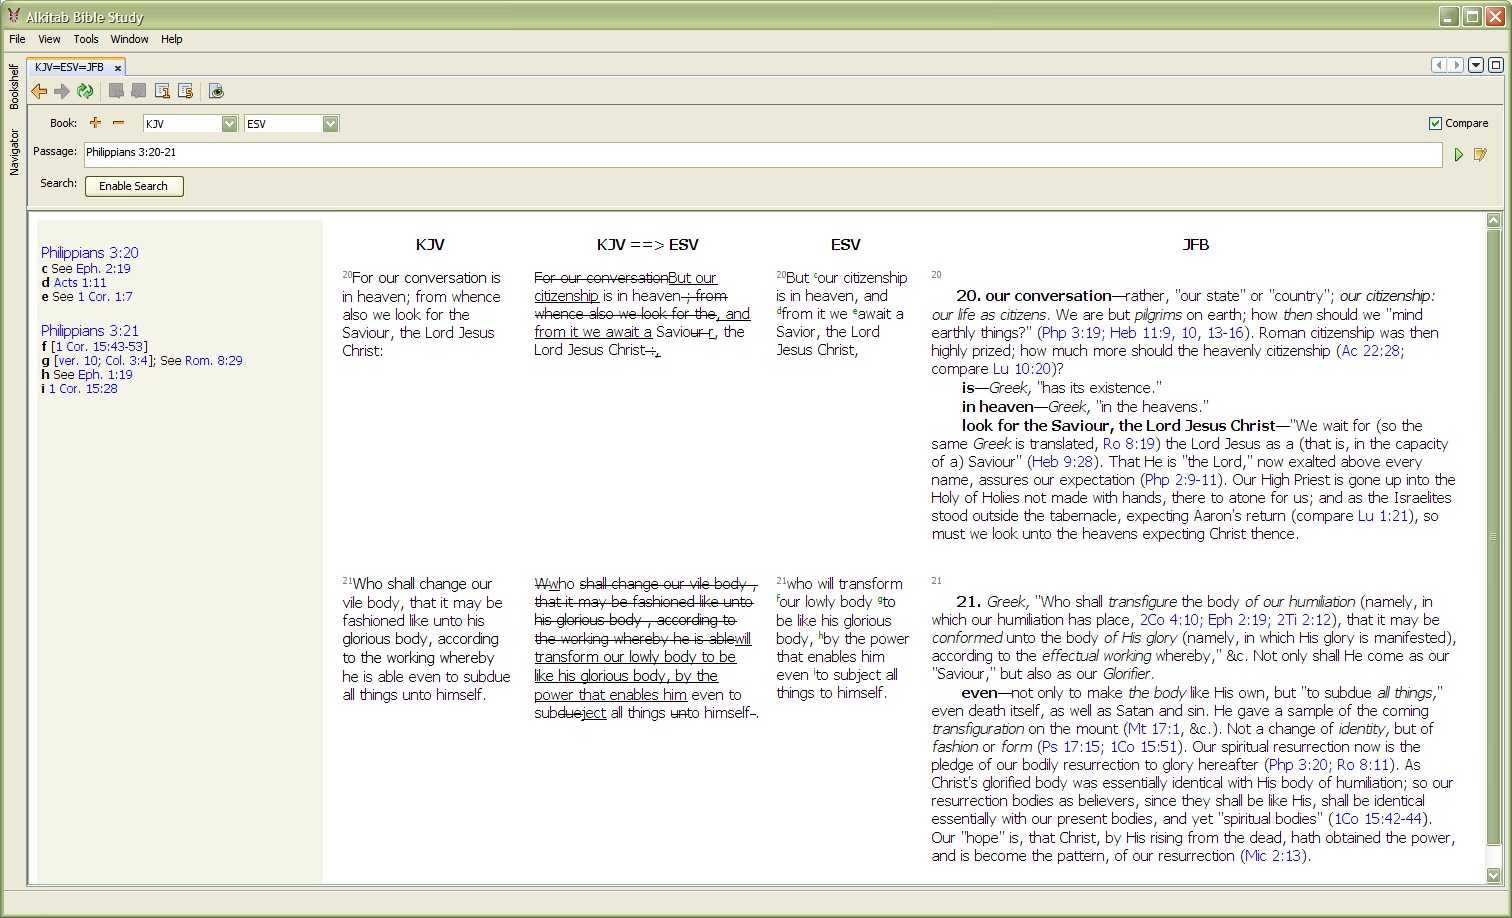Uncheck the Compare checkbox
The width and height of the screenshot is (1512, 918).
click(1436, 123)
